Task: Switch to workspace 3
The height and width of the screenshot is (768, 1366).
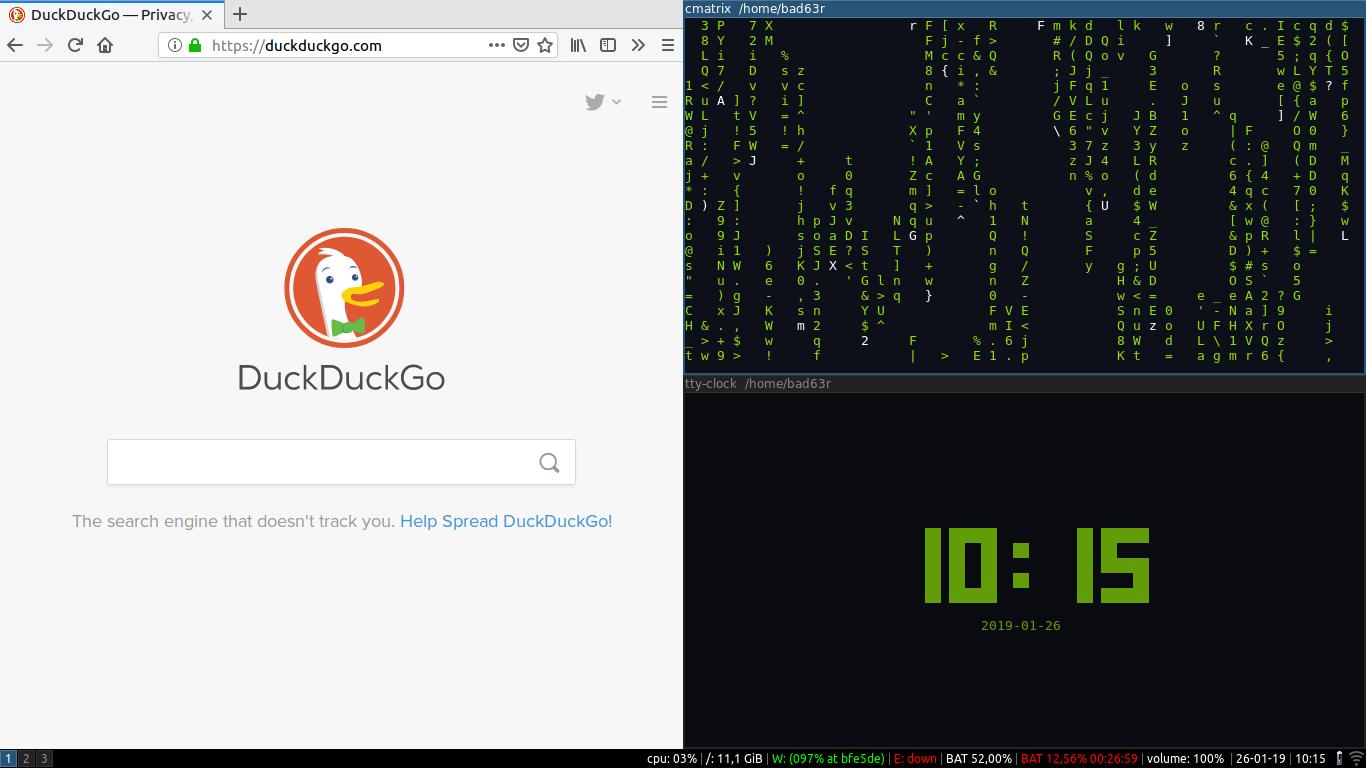Action: (44, 759)
